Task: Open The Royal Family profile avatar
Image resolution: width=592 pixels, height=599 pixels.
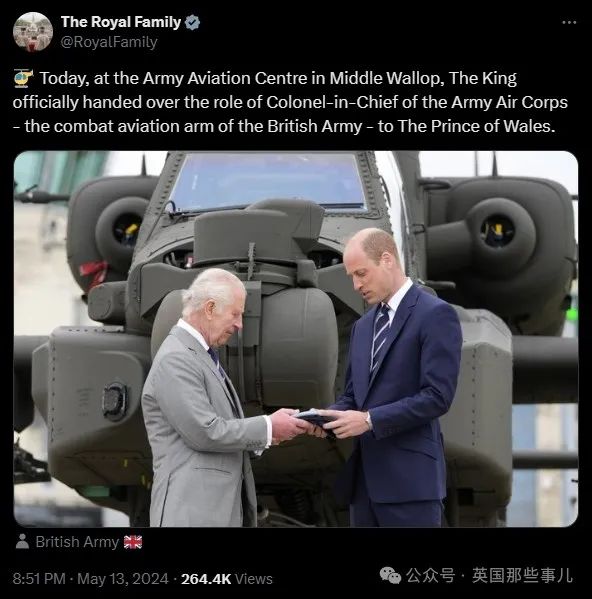Action: tap(32, 32)
